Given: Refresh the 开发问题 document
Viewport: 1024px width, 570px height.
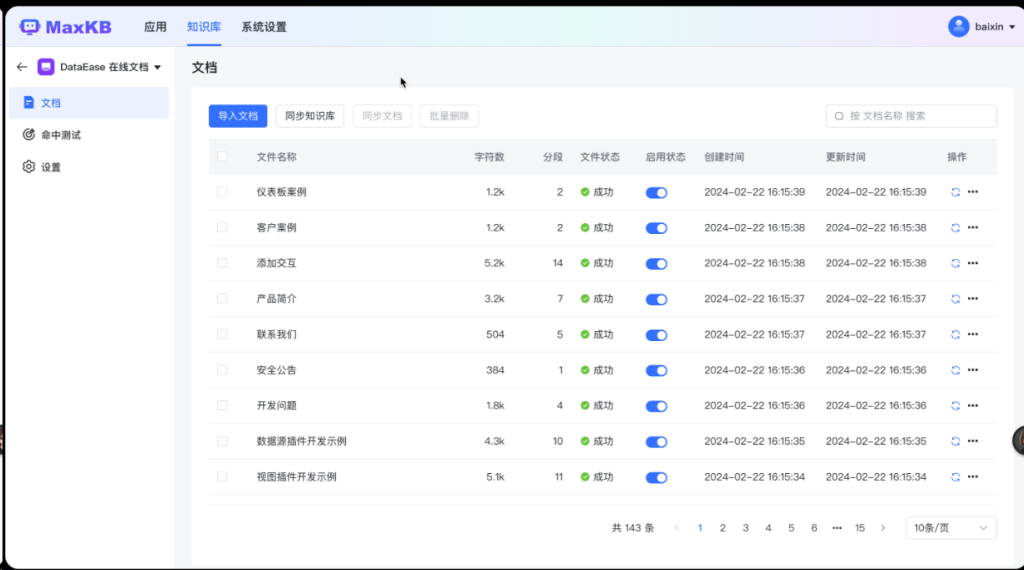Looking at the screenshot, I should coord(955,405).
